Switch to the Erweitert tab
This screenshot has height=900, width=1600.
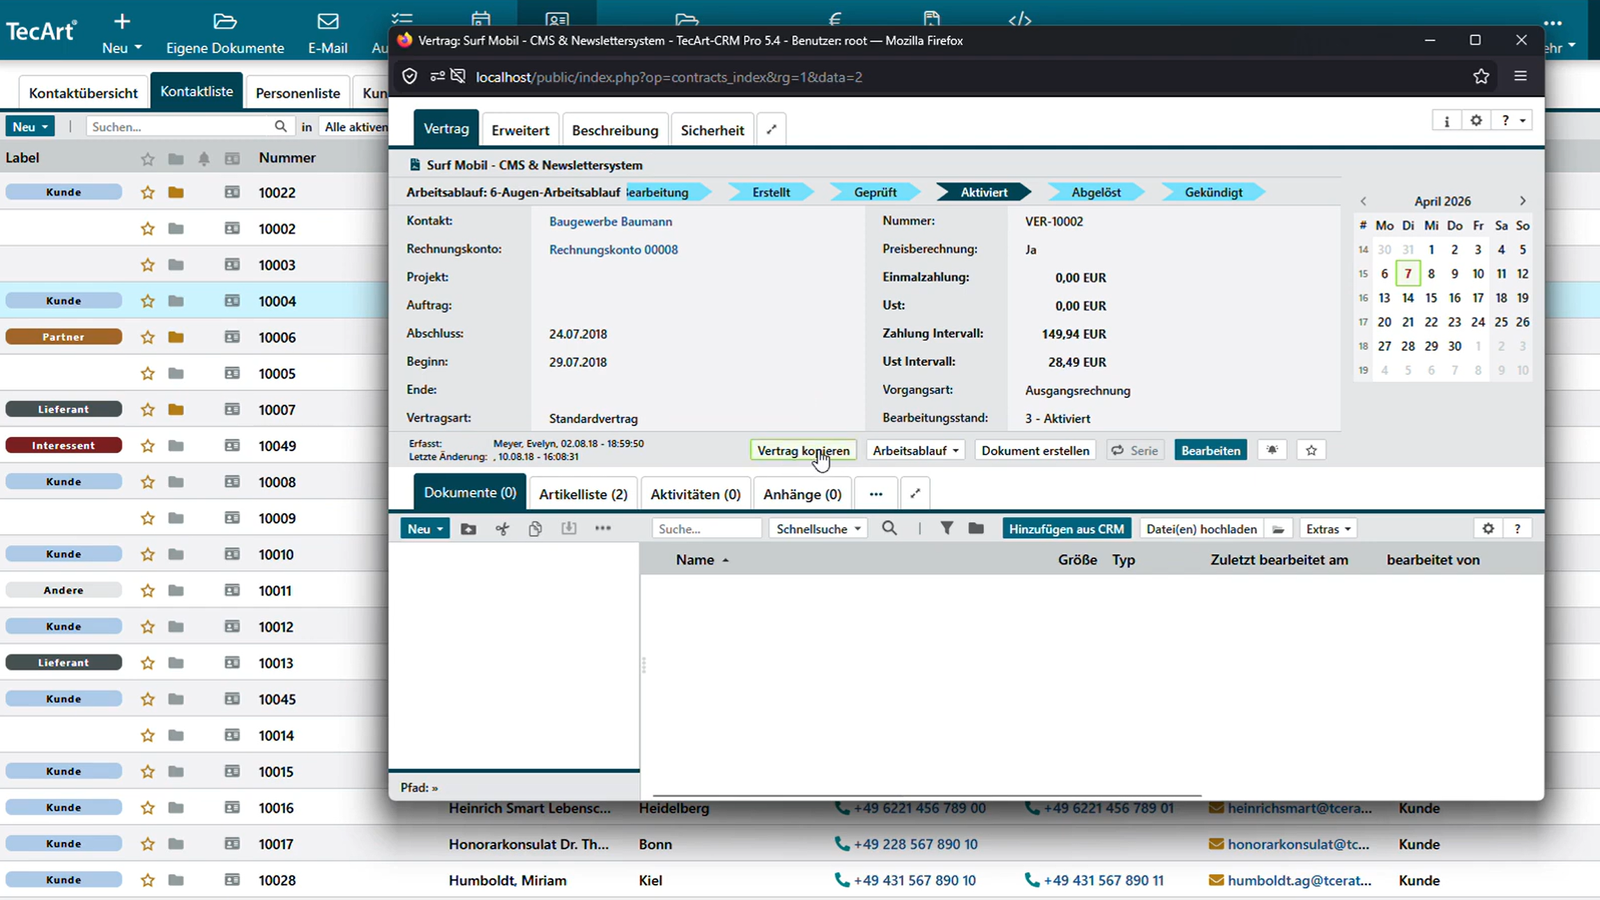520,130
